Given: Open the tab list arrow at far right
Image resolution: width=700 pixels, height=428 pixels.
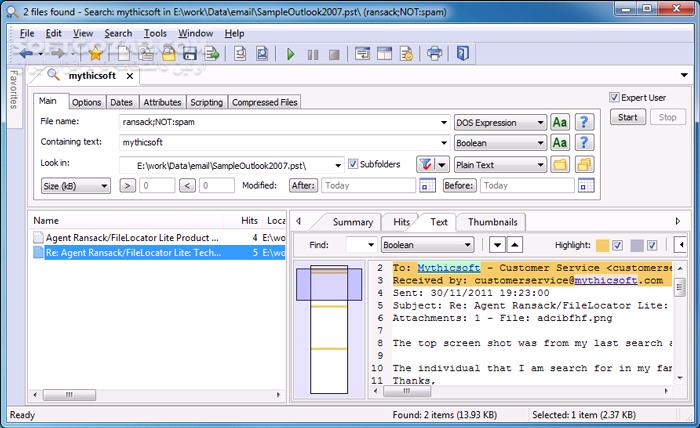Looking at the screenshot, I should 684,75.
